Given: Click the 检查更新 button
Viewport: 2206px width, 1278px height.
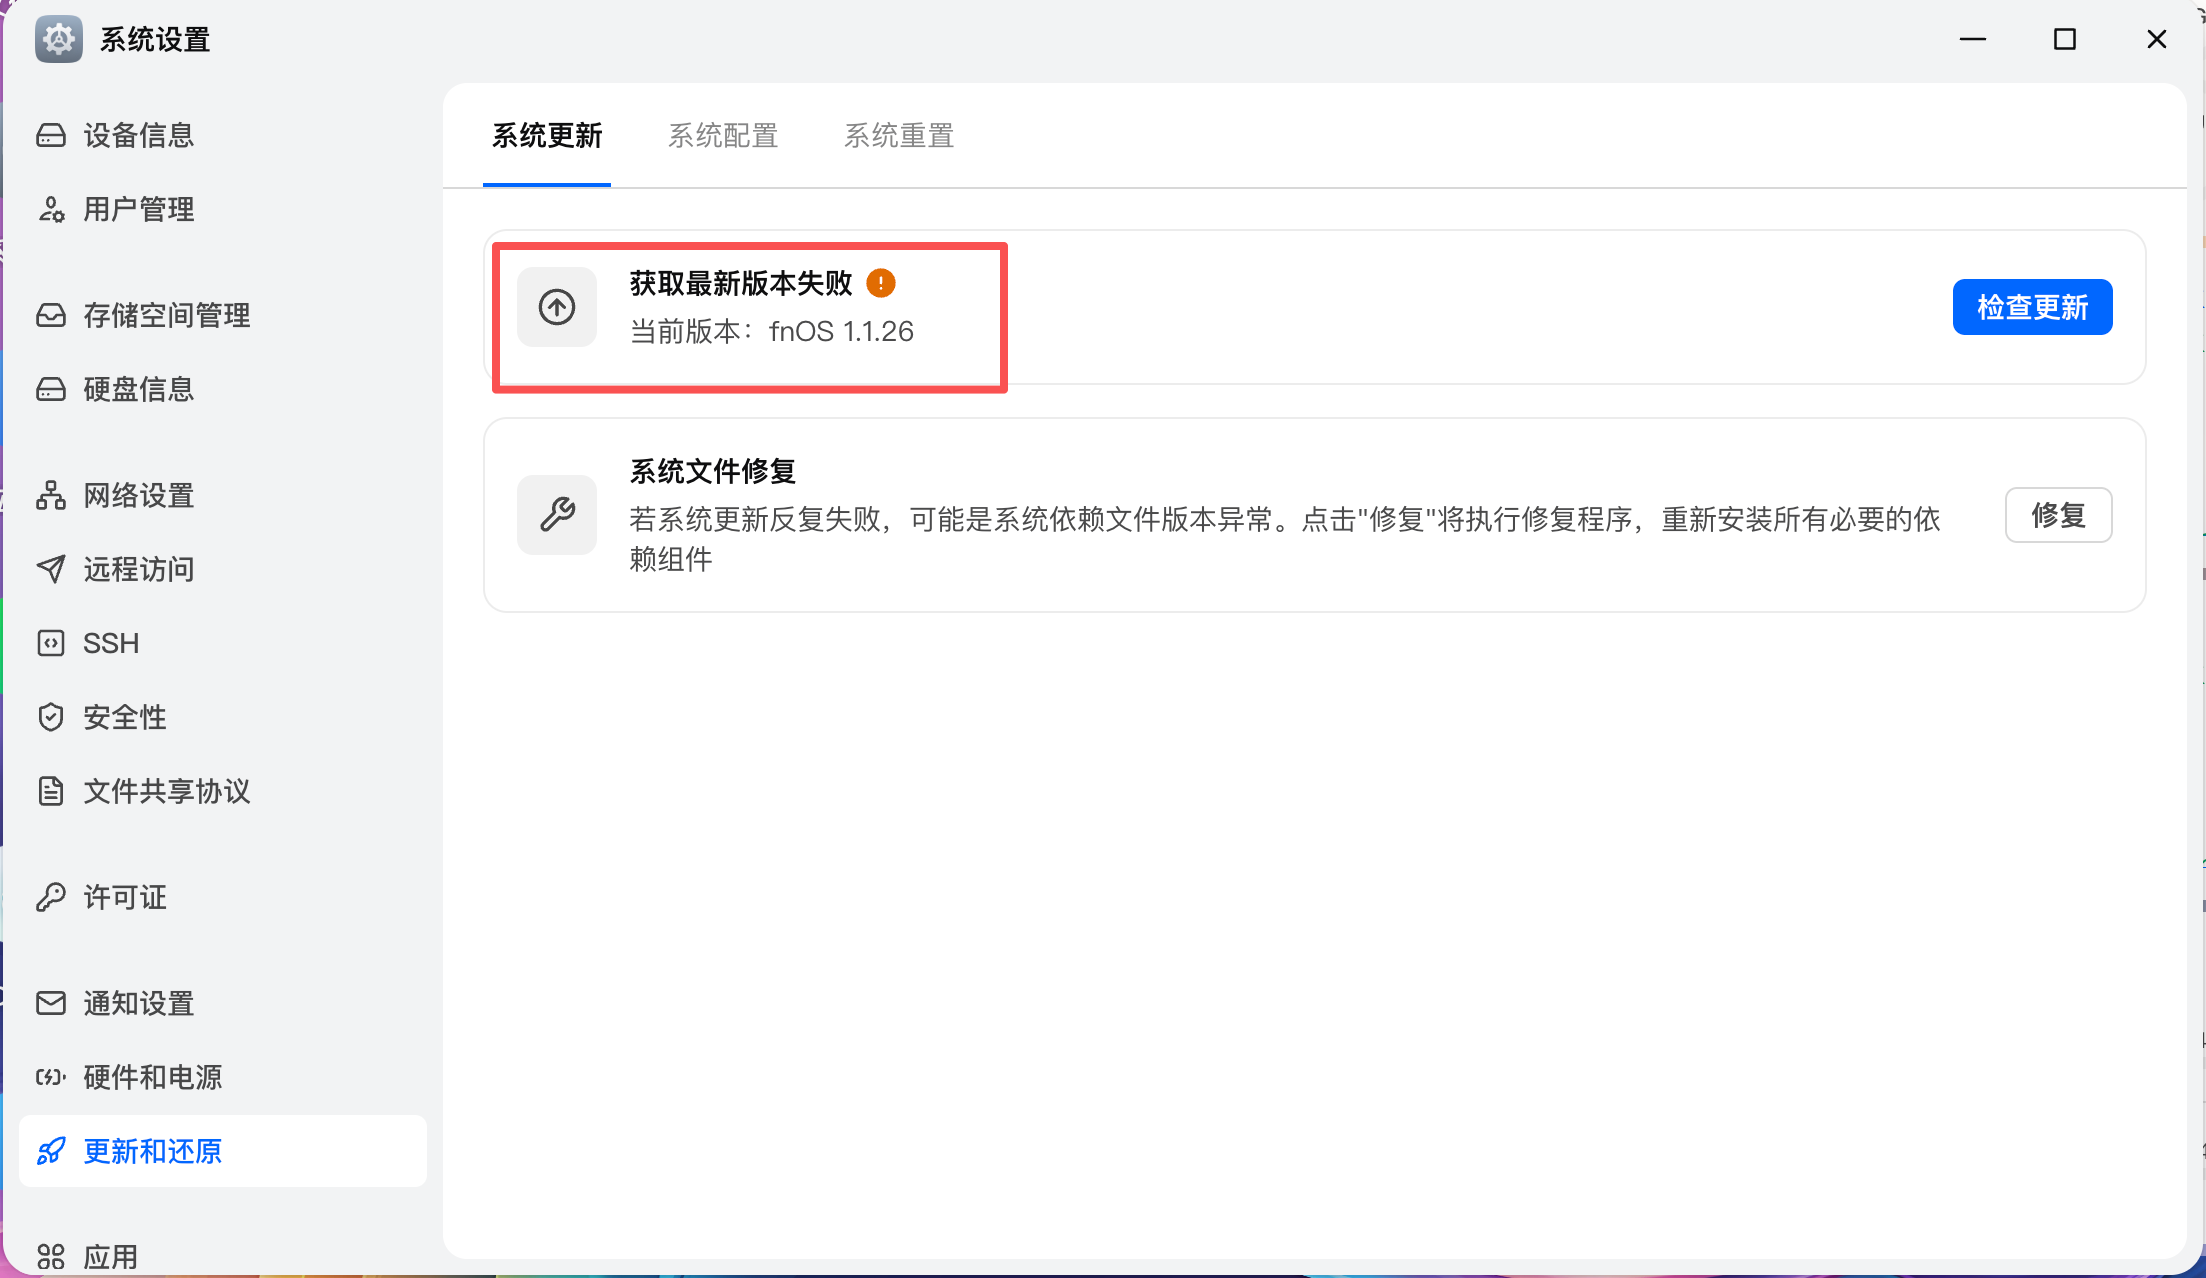Looking at the screenshot, I should [x=2033, y=307].
